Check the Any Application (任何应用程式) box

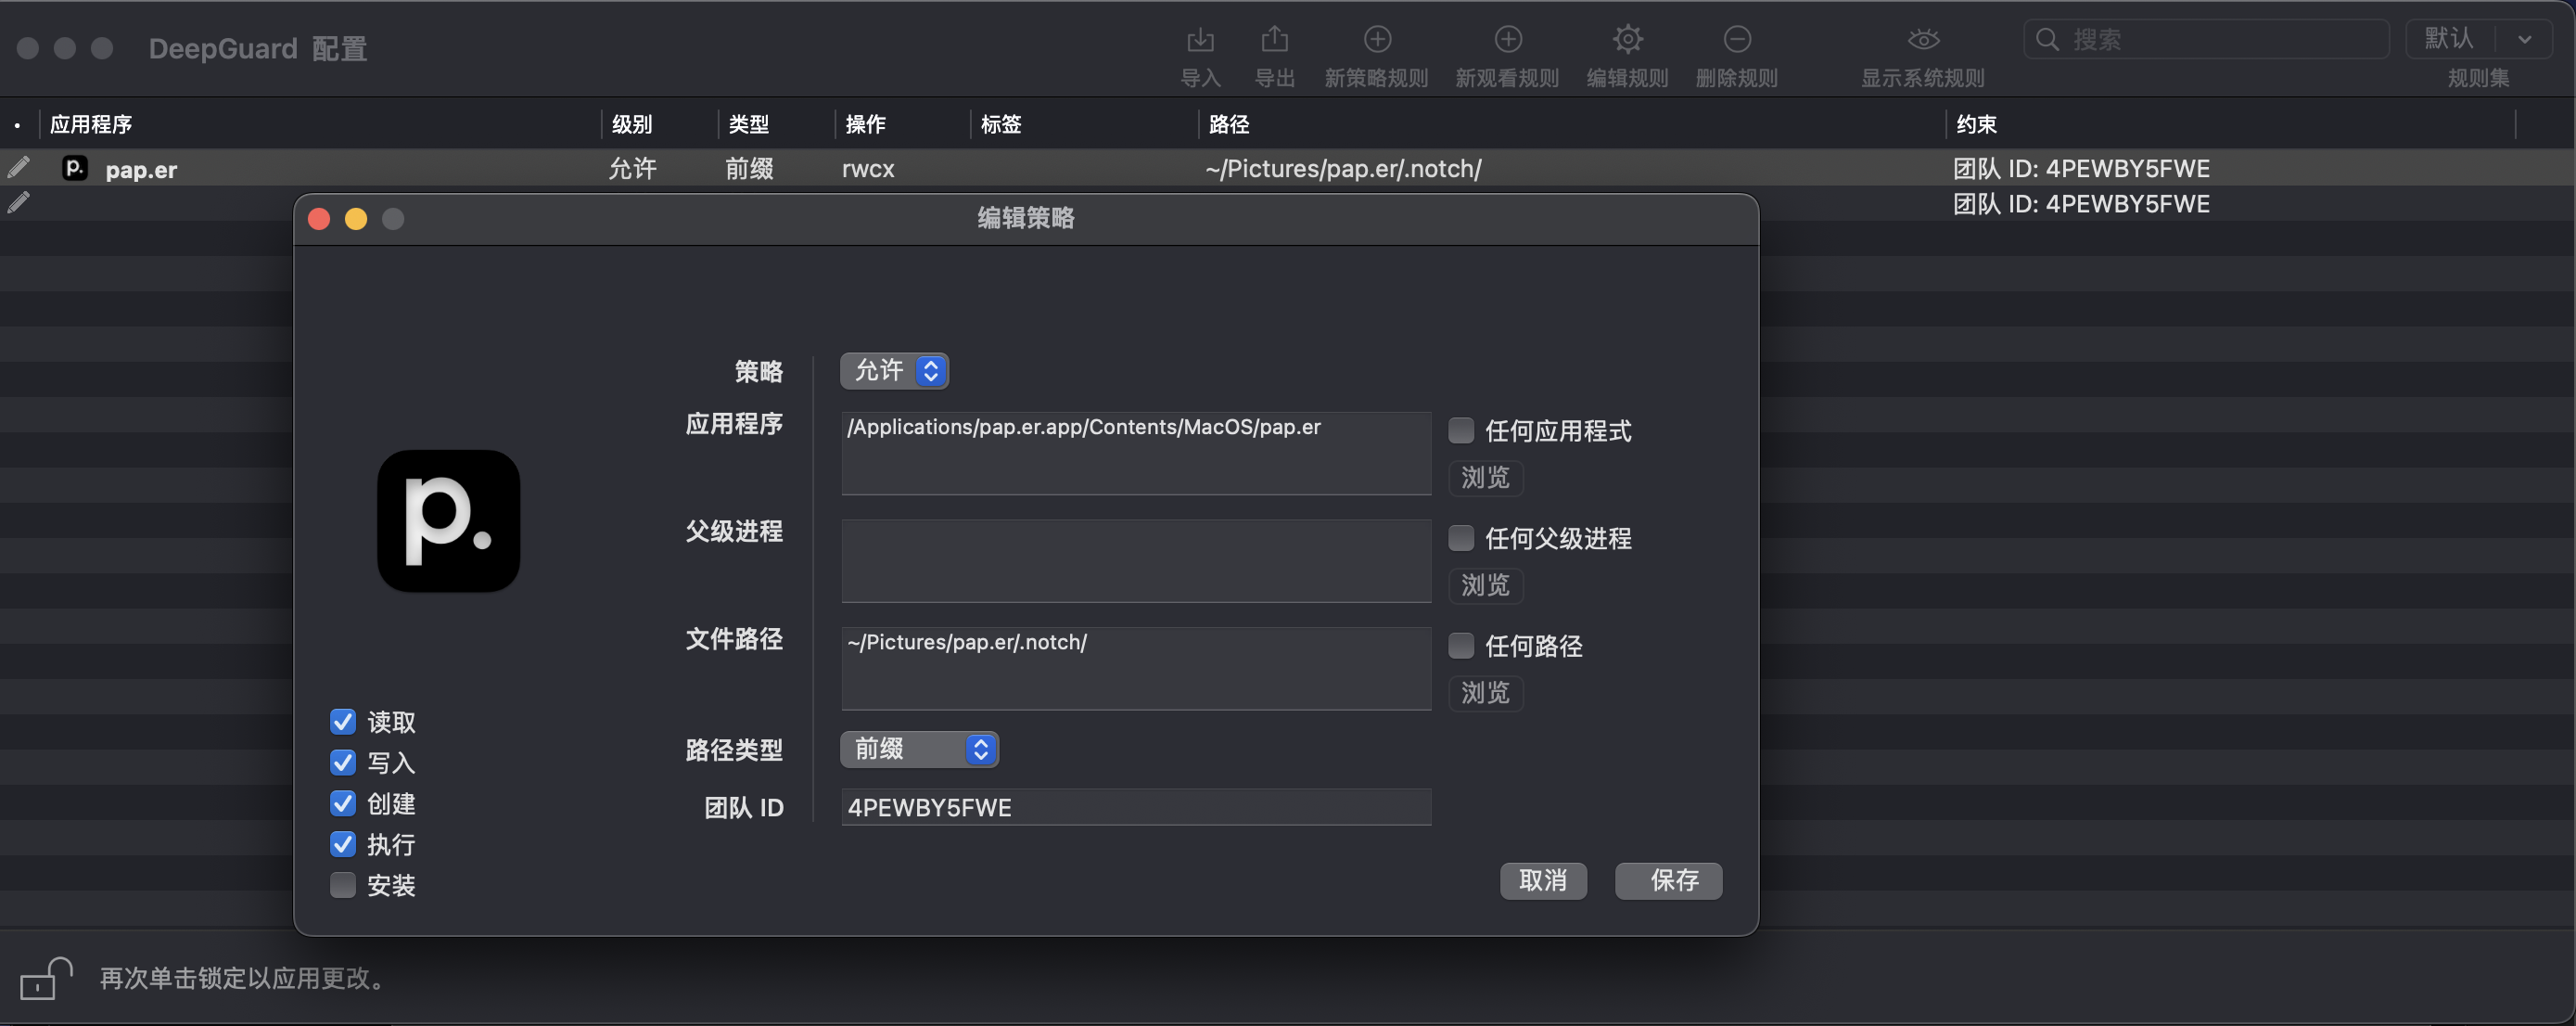point(1461,431)
